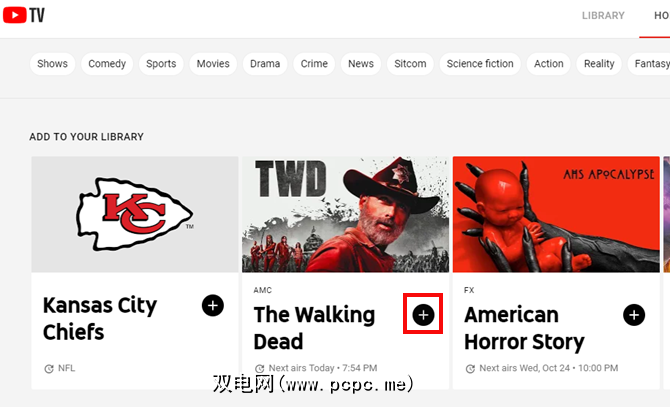The height and width of the screenshot is (407, 670).
Task: Open the Library tab
Action: point(603,16)
